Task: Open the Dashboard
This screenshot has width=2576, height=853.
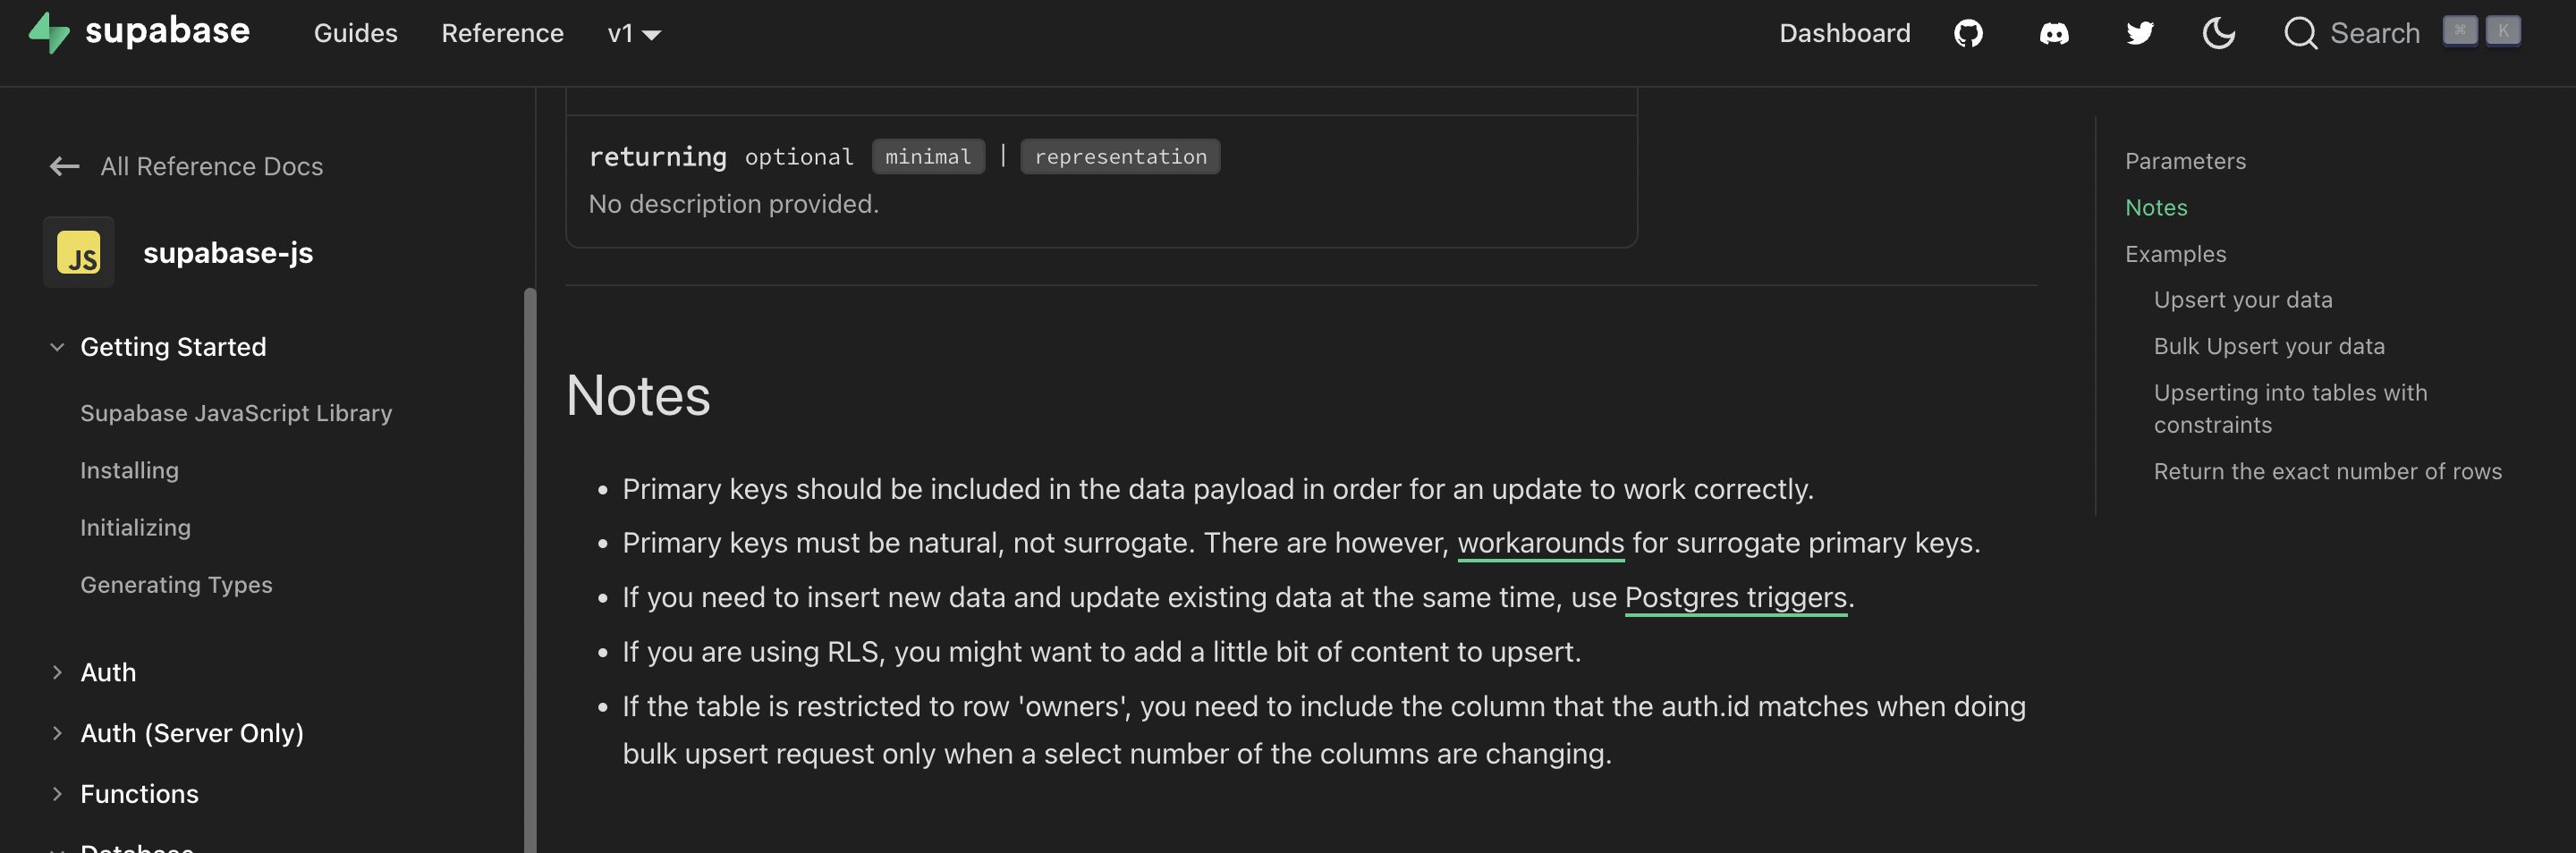Action: click(1844, 32)
